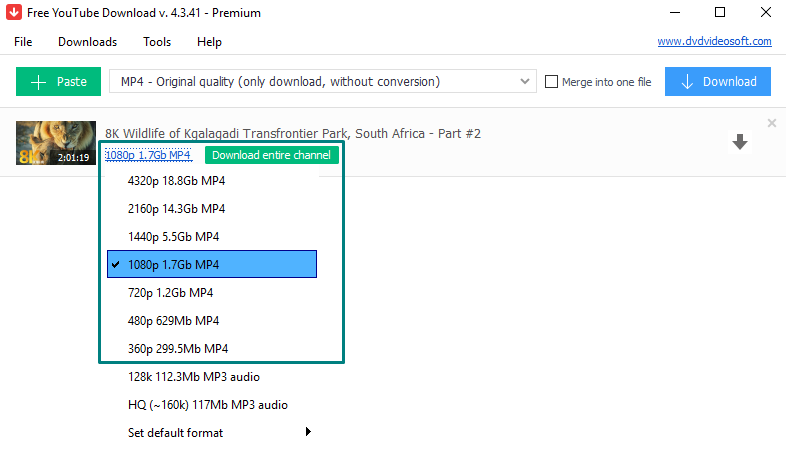786x452 pixels.
Task: Click the 8K Wildlife video thumbnail
Action: coord(56,143)
